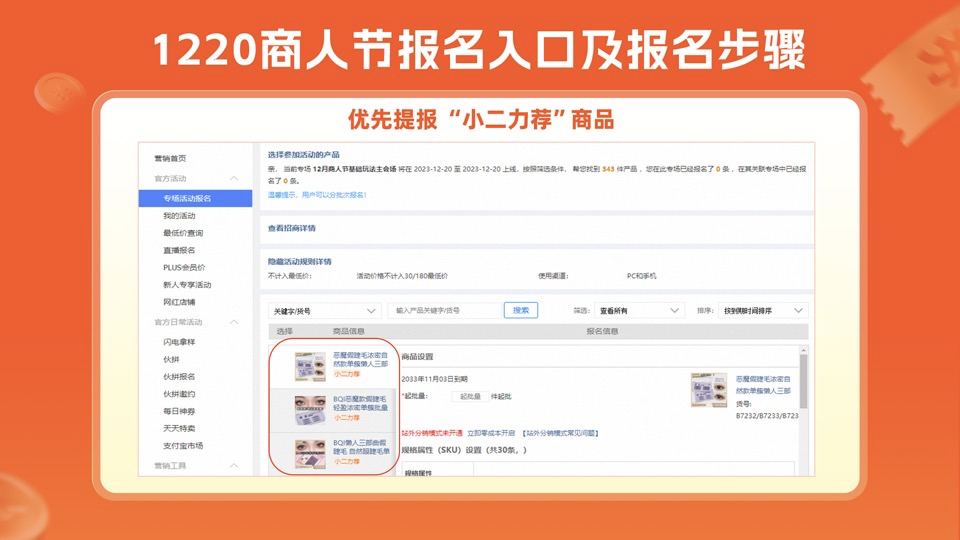Open 营销首页 in the sidebar
Screen dimensions: 960x540
tap(170, 158)
